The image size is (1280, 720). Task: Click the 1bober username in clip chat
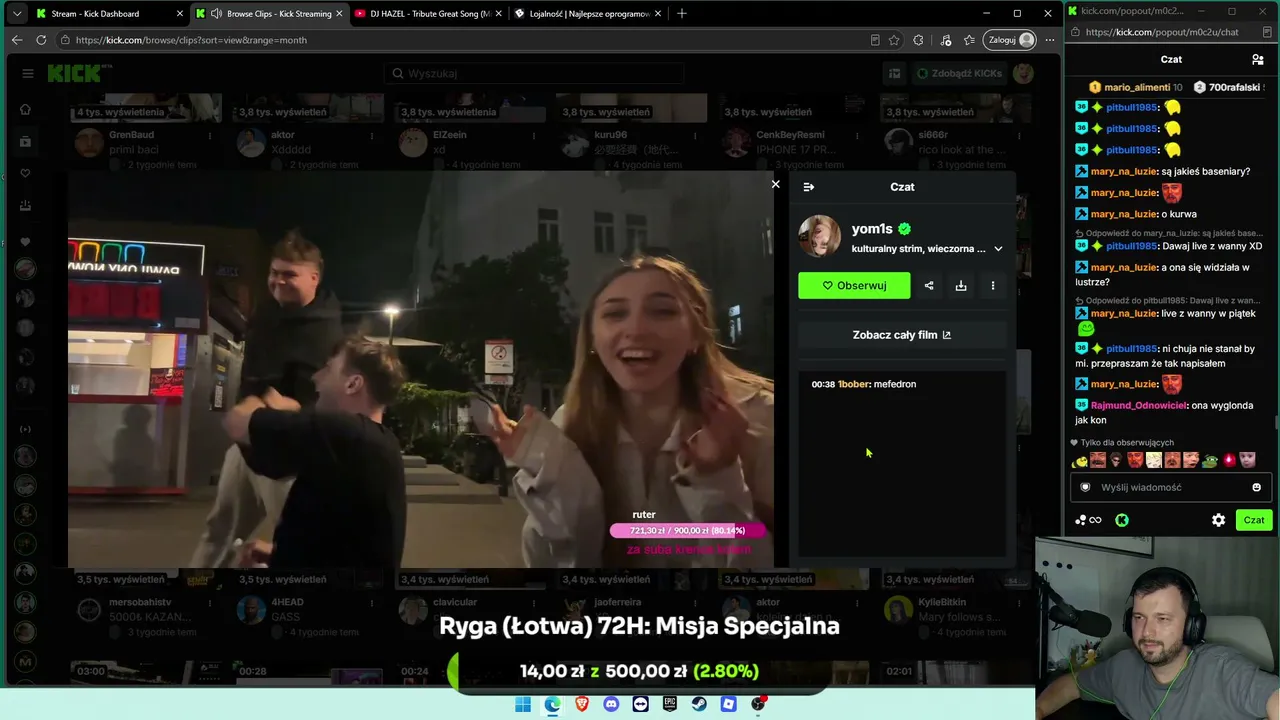(x=853, y=384)
